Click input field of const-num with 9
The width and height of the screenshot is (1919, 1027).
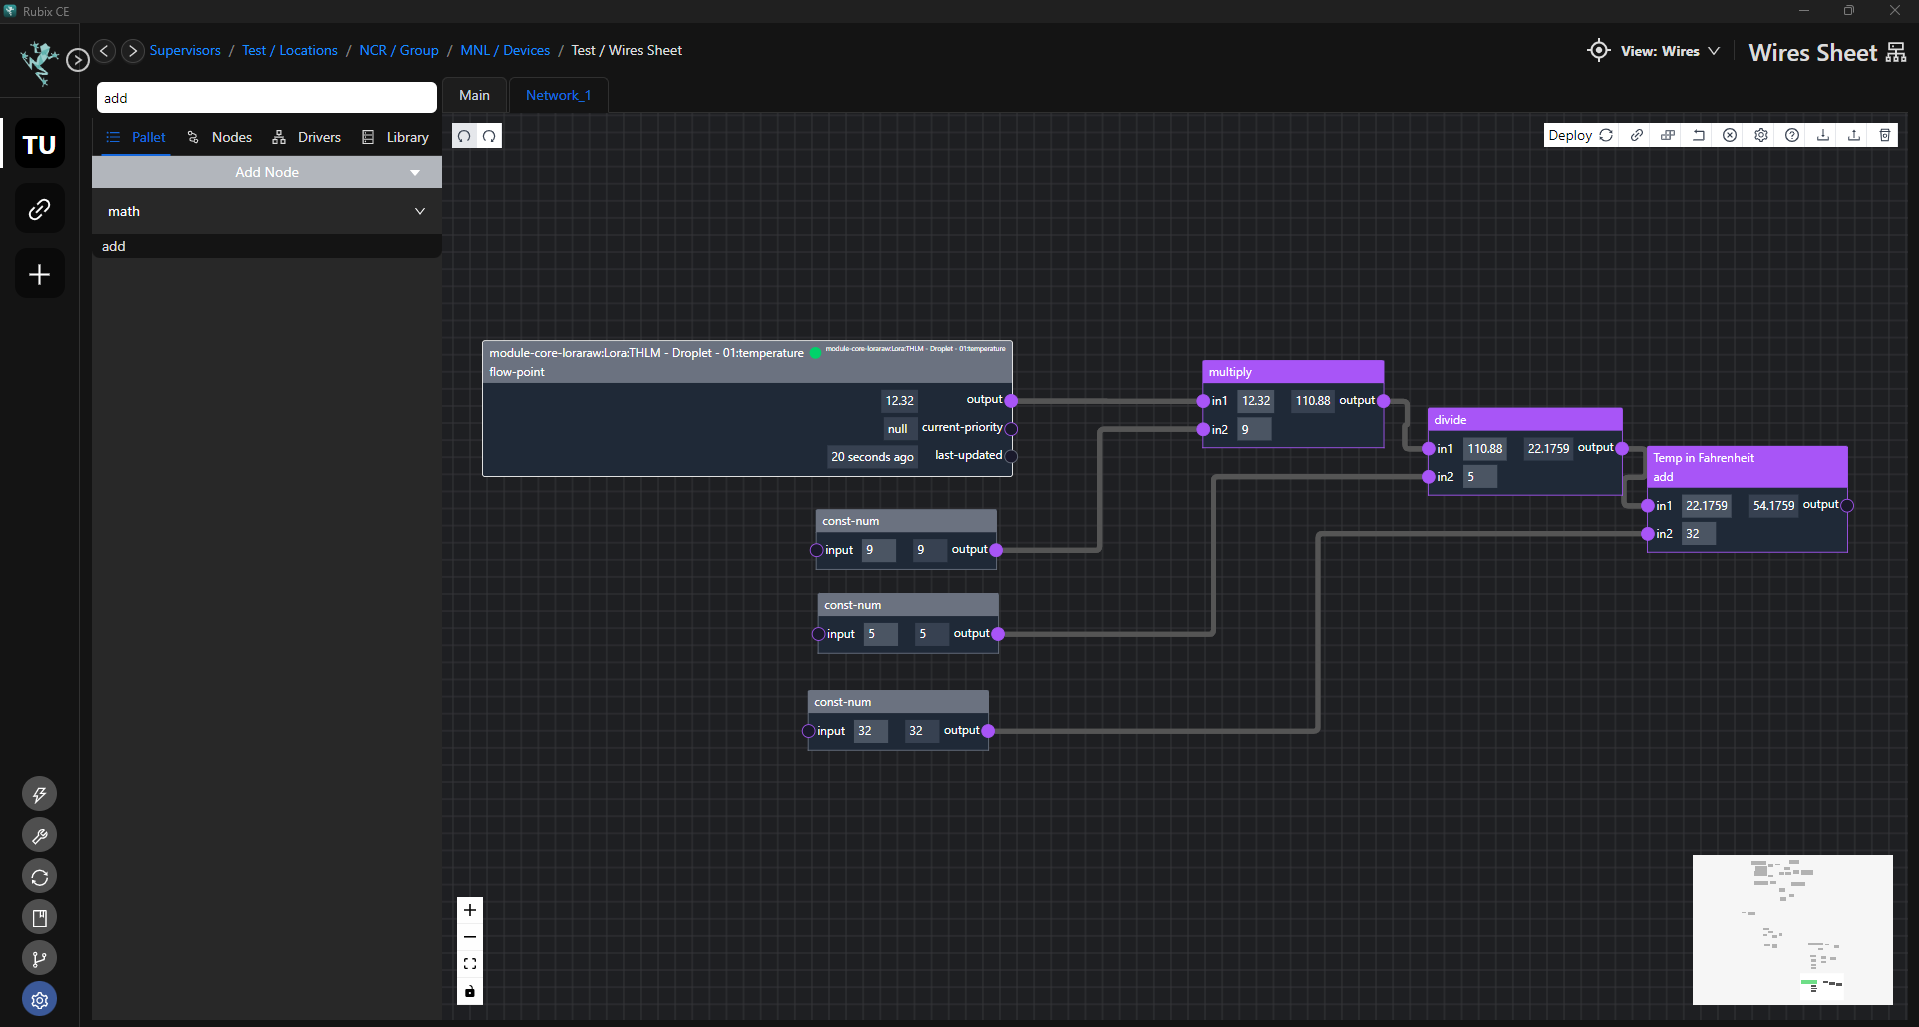point(878,550)
